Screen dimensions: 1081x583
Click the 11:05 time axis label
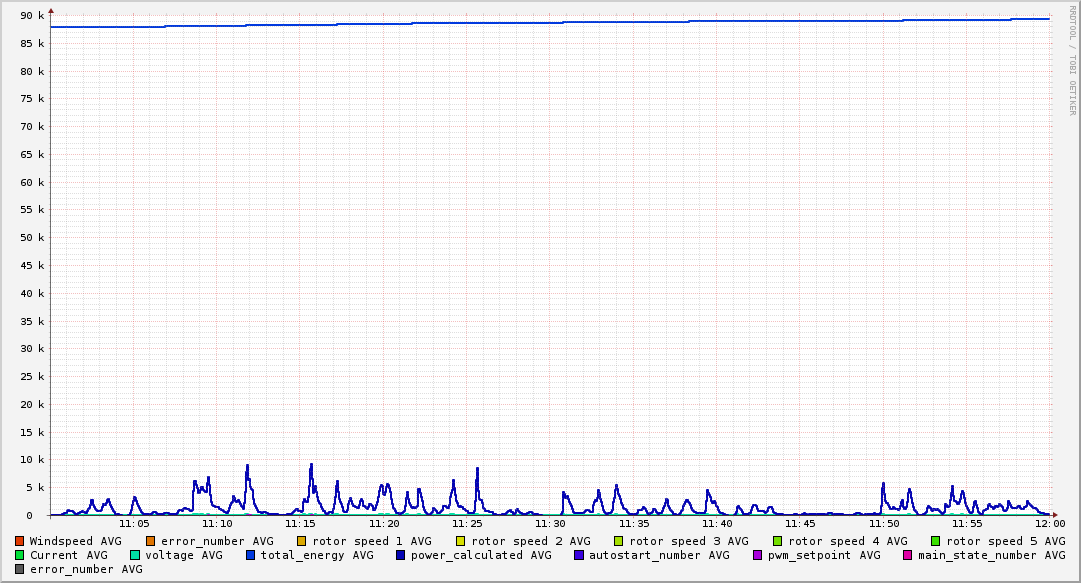[134, 523]
